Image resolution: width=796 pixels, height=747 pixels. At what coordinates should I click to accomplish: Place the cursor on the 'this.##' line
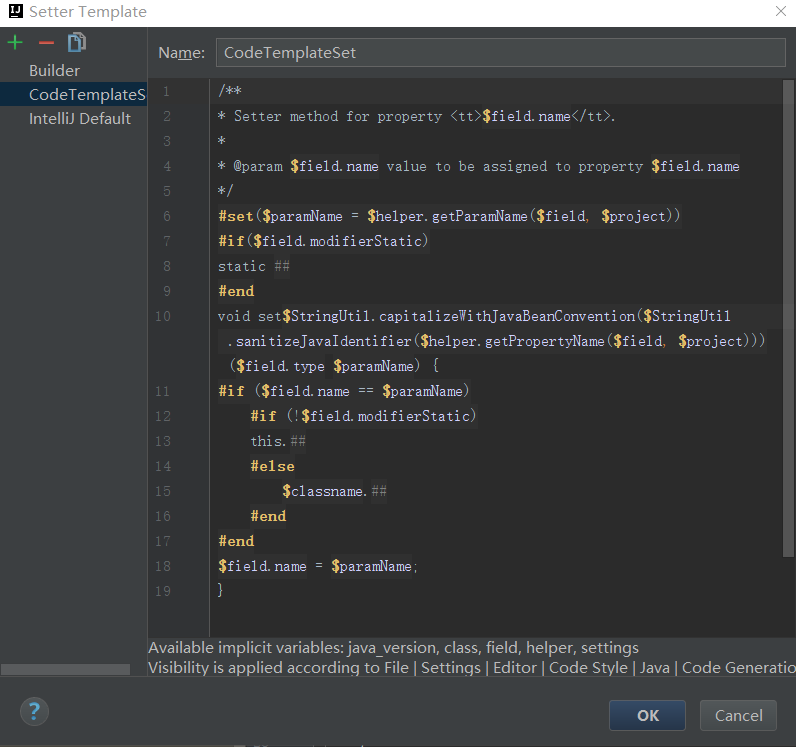(x=278, y=441)
